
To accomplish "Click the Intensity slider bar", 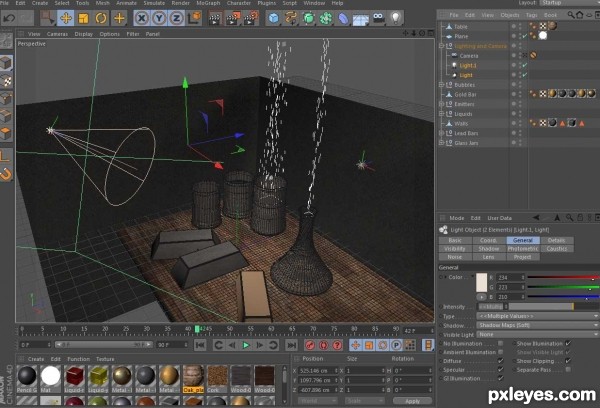I will click(553, 307).
